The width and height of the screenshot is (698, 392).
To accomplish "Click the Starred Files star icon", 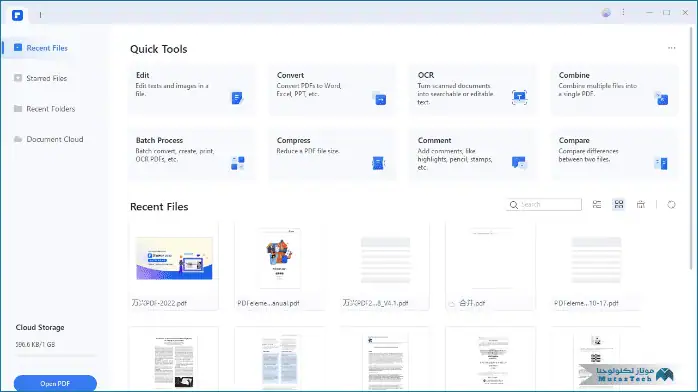I will [18, 78].
